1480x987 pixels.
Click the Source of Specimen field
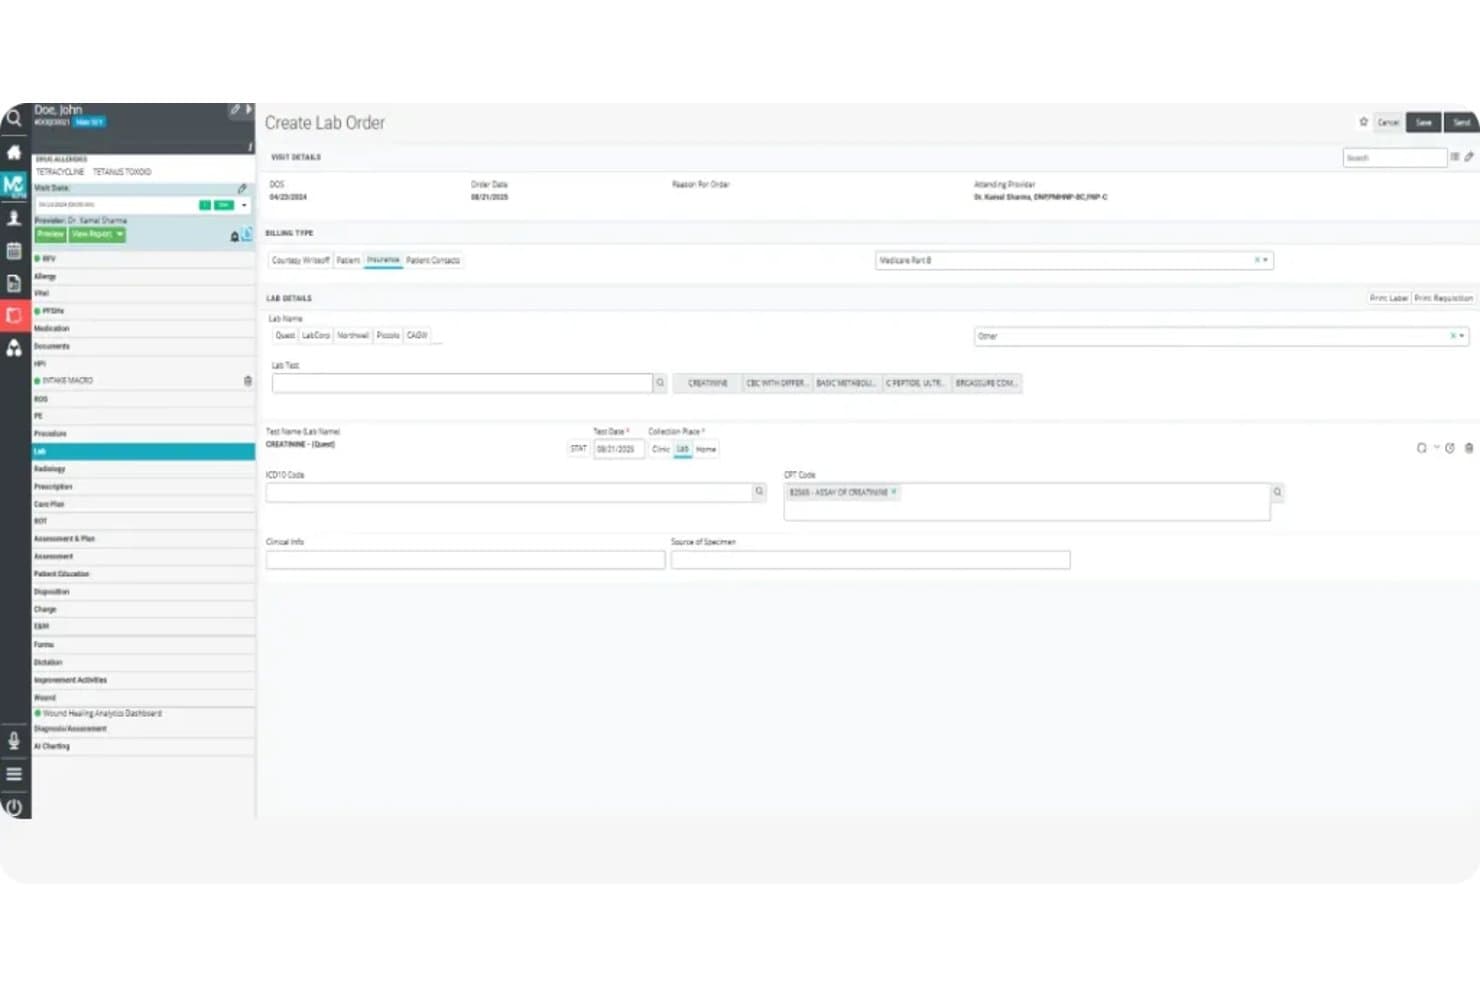click(x=870, y=560)
